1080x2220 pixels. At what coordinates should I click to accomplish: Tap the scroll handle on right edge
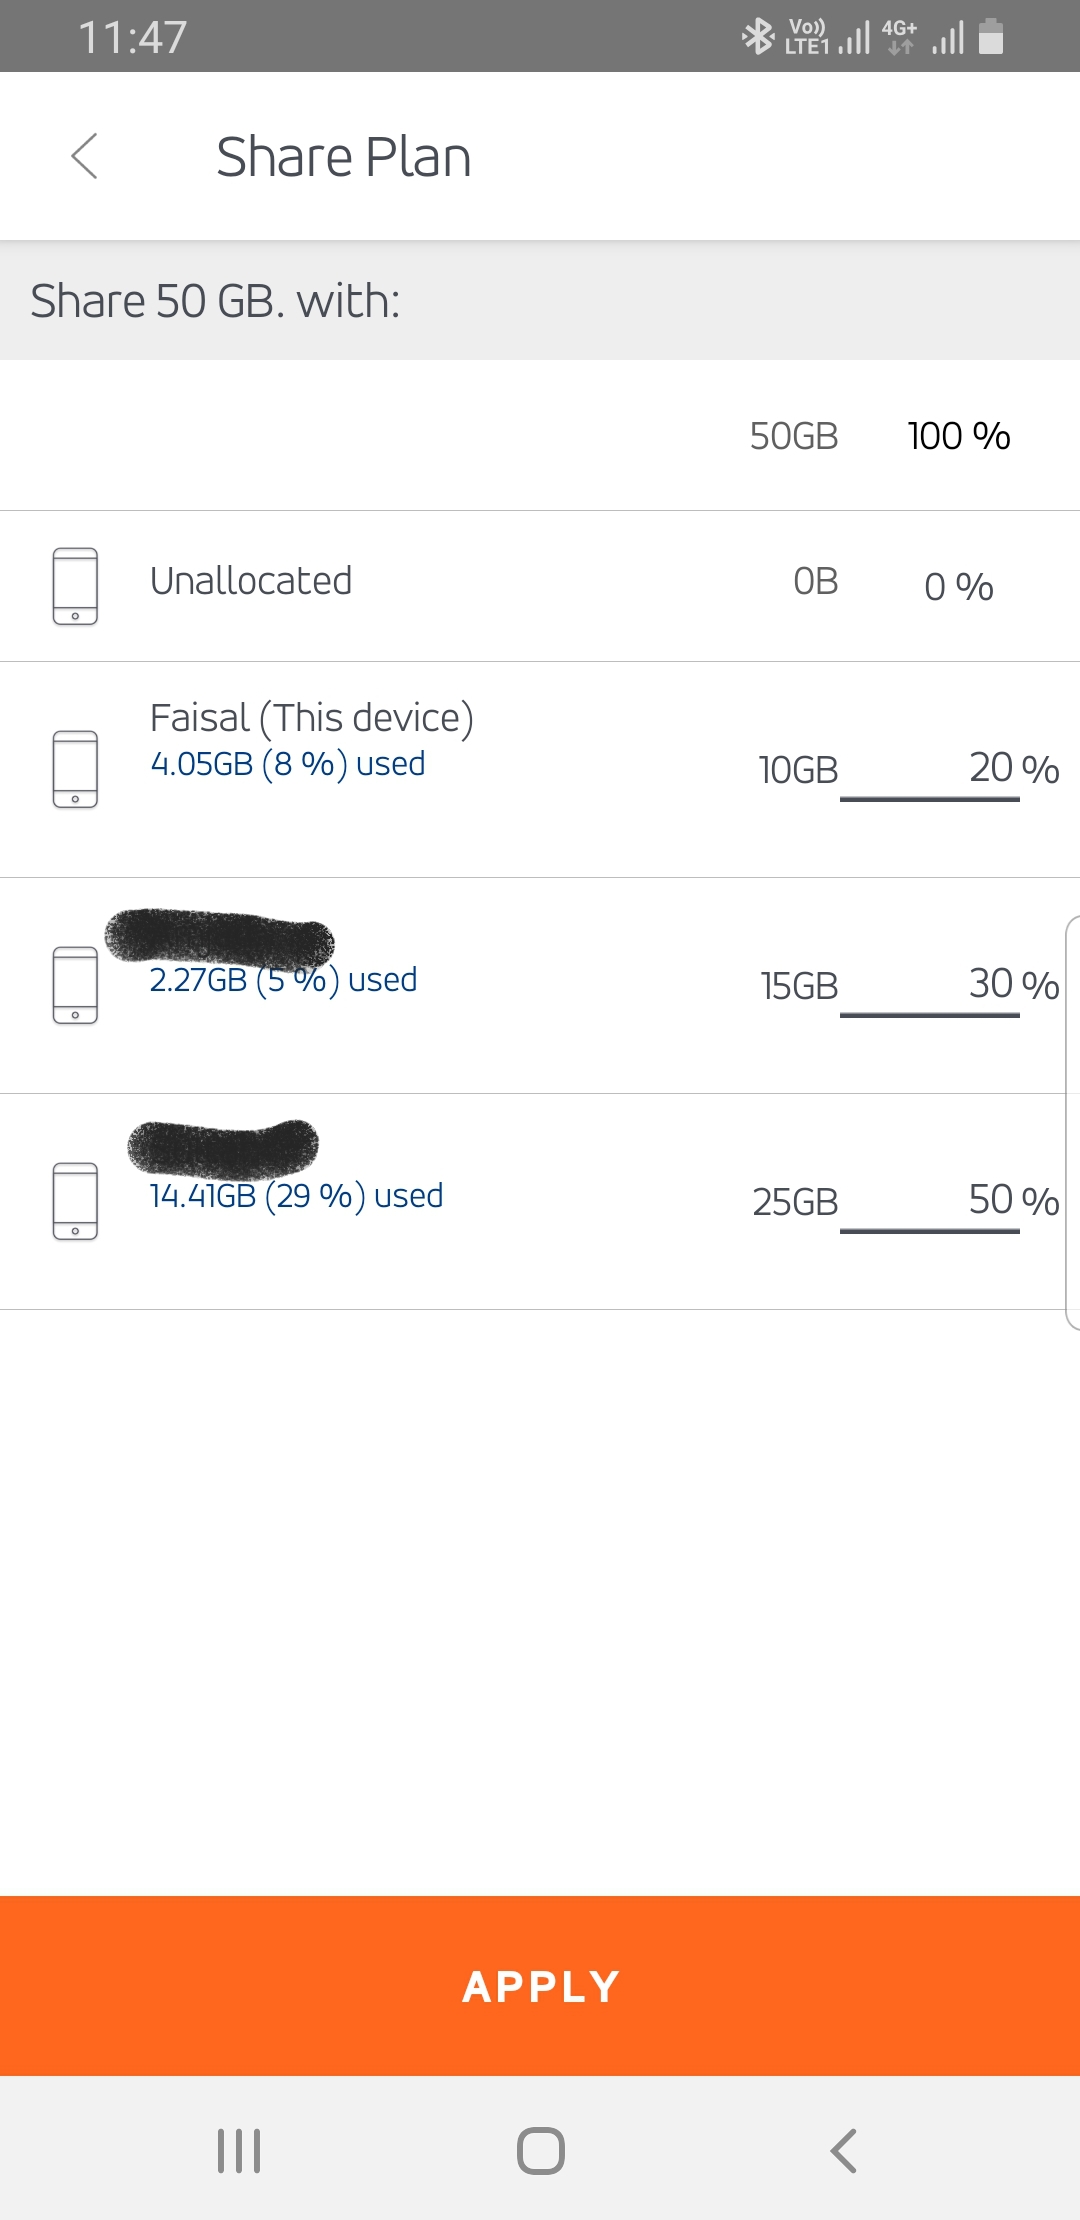click(1072, 1122)
